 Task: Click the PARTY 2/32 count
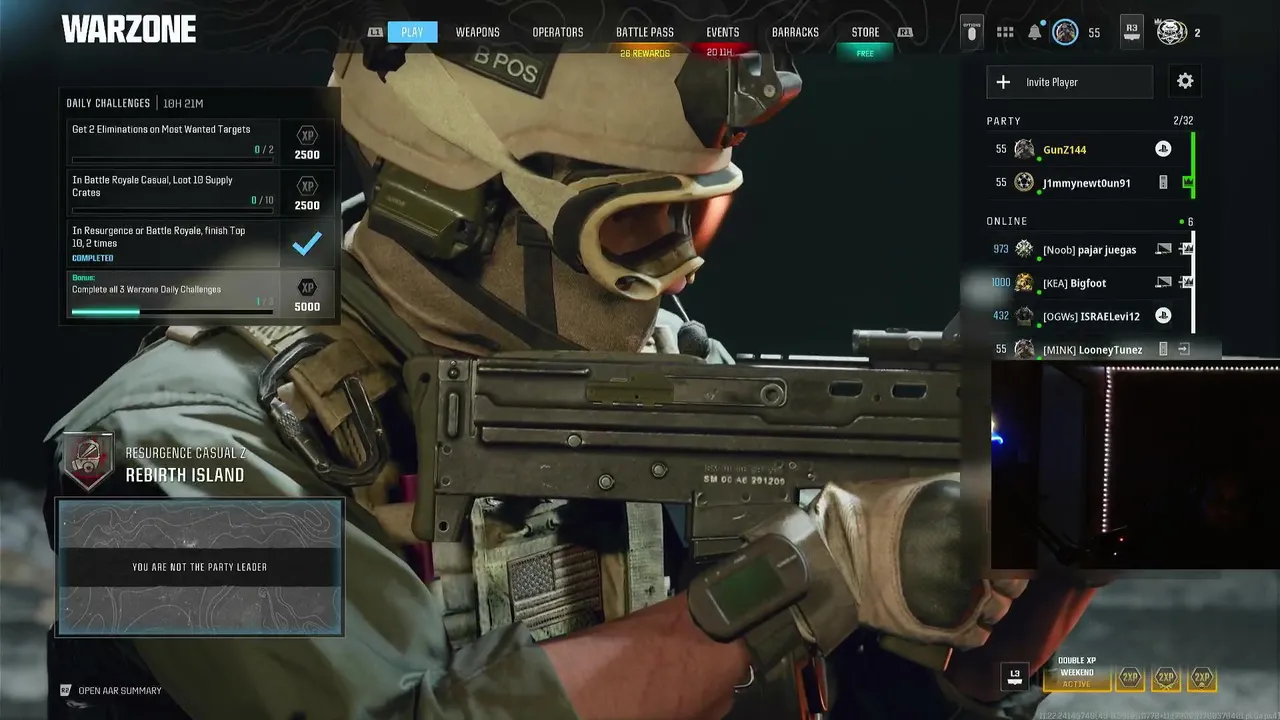1183,121
